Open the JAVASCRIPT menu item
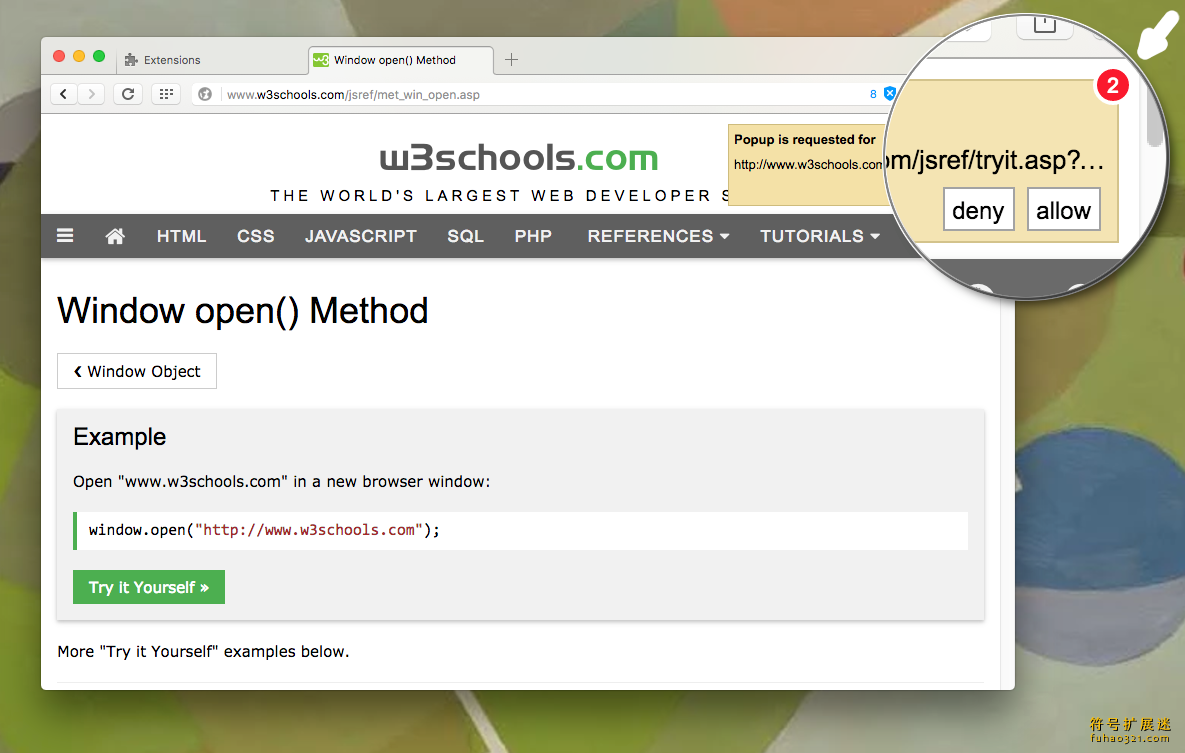1185x753 pixels. point(360,236)
